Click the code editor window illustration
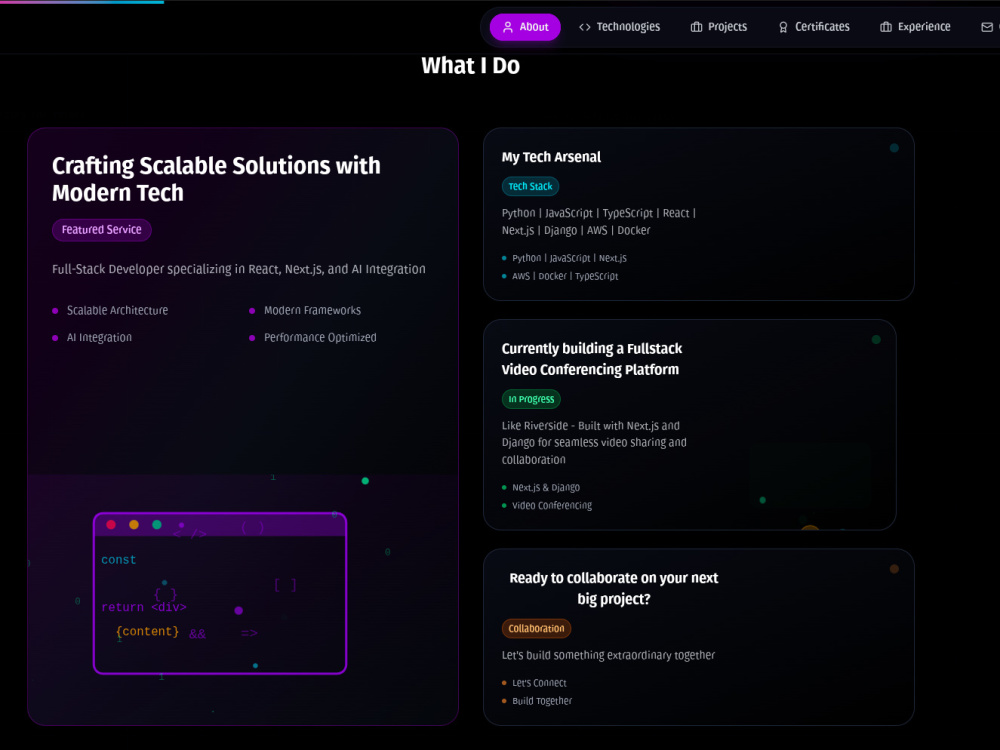 pos(220,593)
